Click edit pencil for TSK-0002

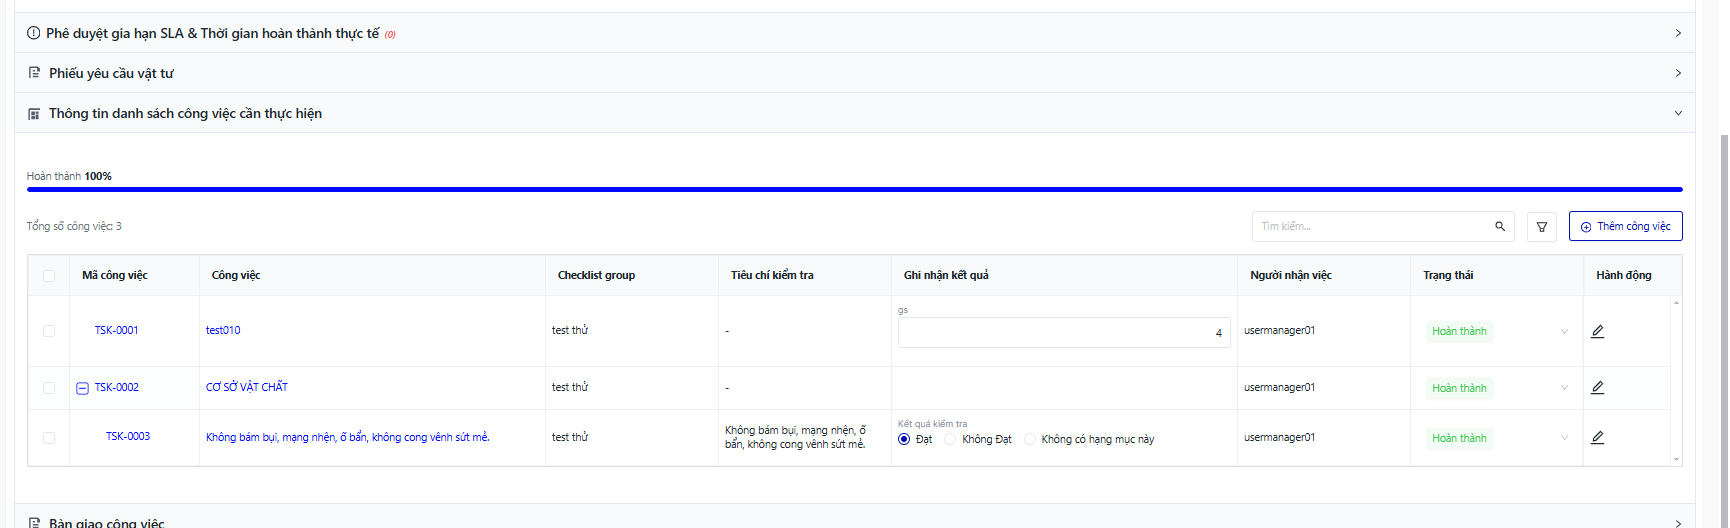click(1597, 388)
